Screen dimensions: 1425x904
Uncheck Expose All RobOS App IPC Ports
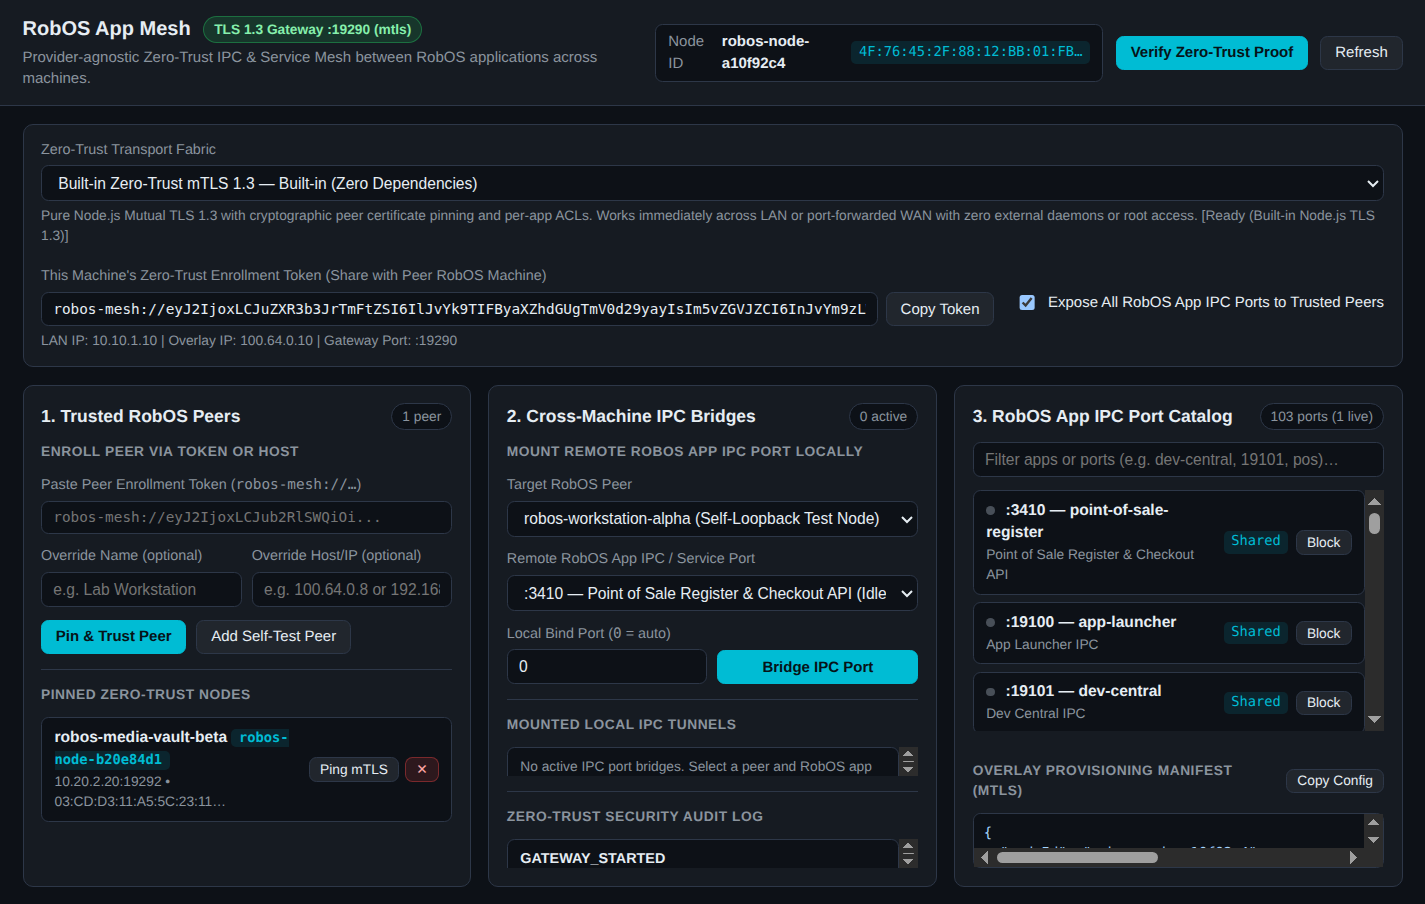[1027, 302]
